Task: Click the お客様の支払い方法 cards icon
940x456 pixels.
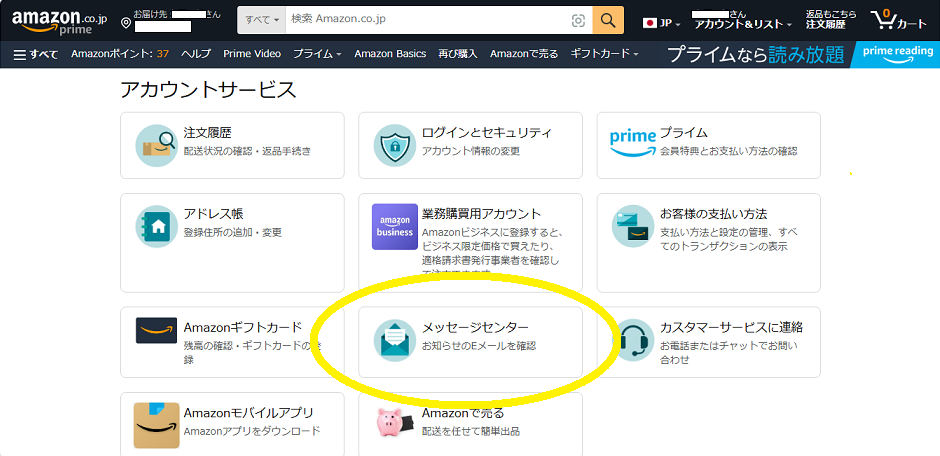Action: [632, 227]
